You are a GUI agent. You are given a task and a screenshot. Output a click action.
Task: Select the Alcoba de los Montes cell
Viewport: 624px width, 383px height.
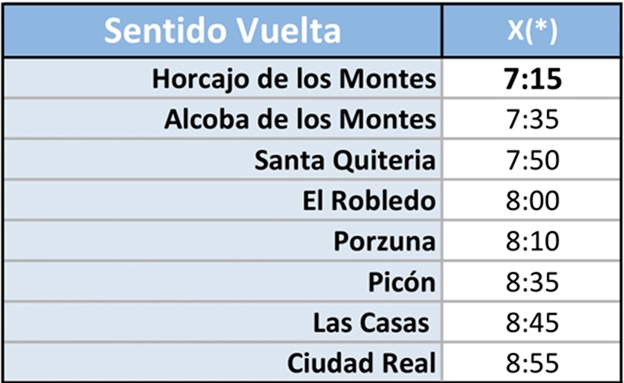(x=222, y=119)
